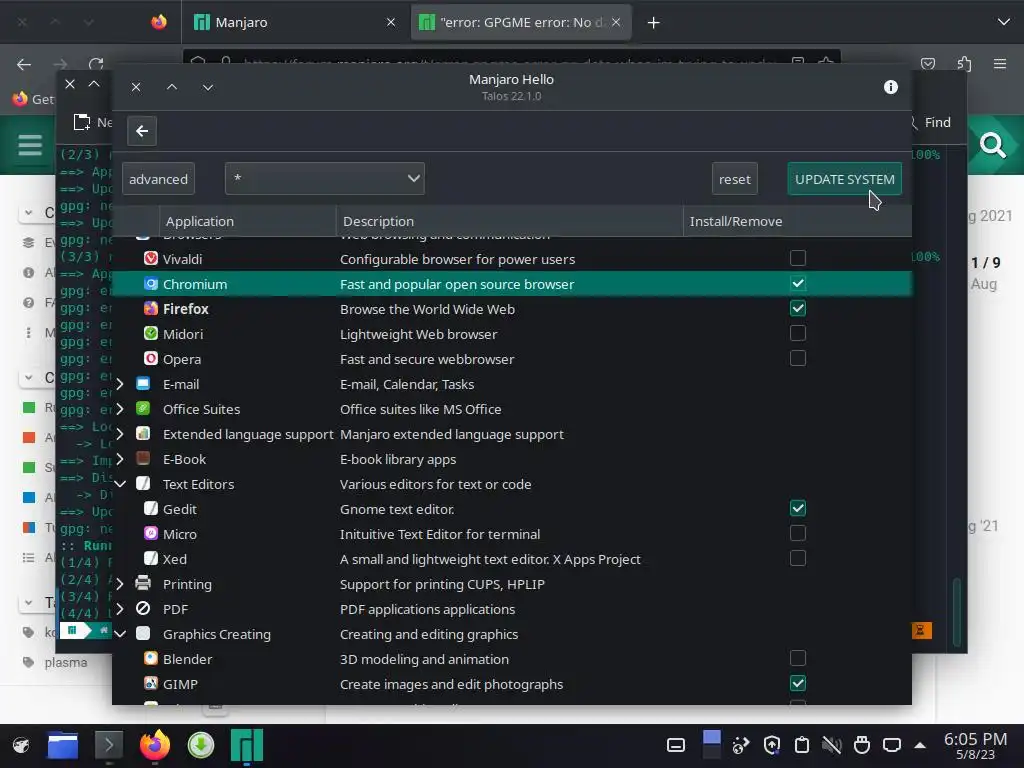1024x768 pixels.
Task: Click the Midori app icon
Action: pos(151,334)
